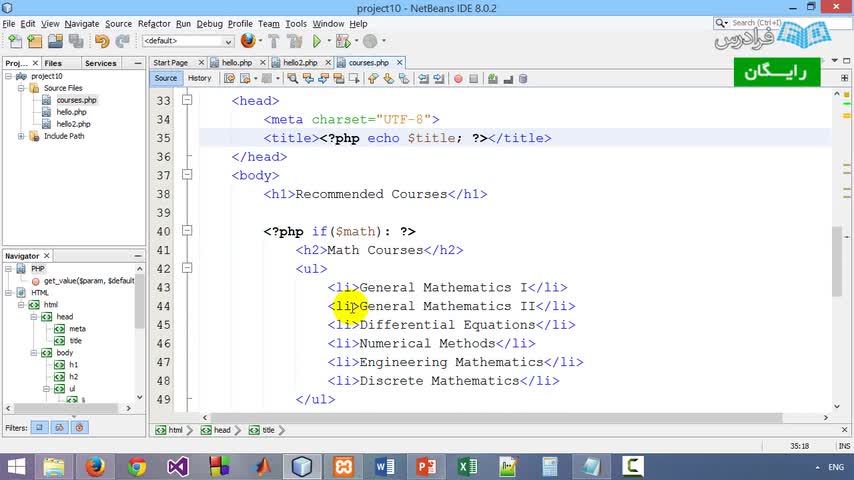Open Profile Project dropdown arrow
The height and width of the screenshot is (480, 854).
[x=383, y=41]
